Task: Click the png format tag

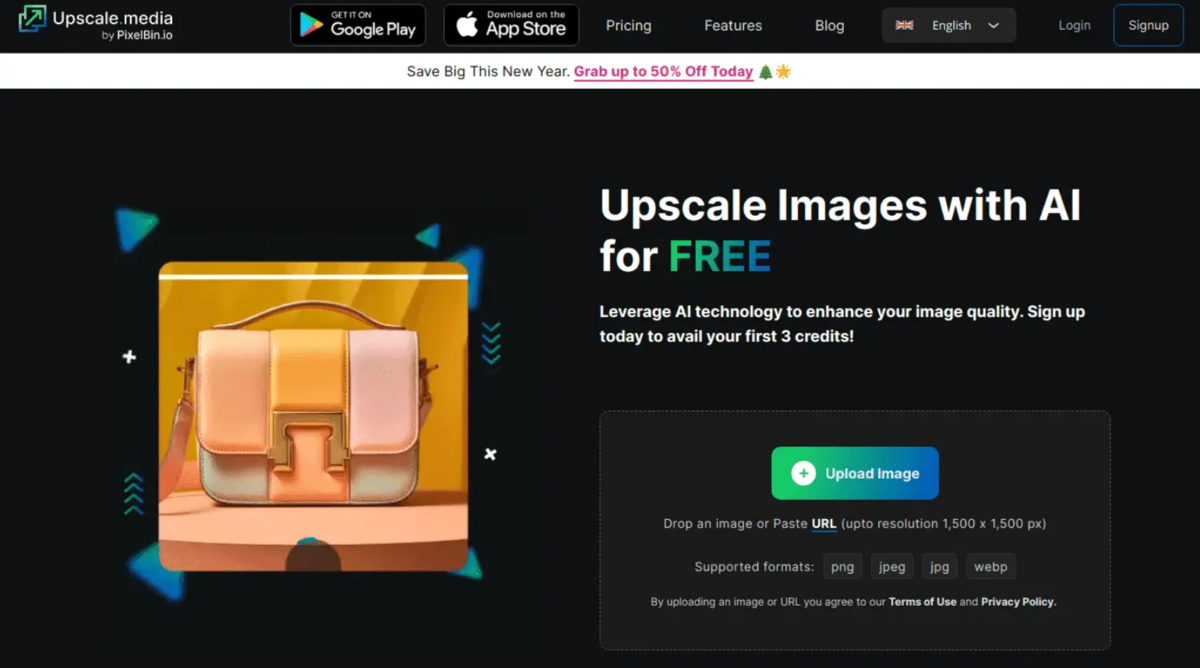Action: [x=843, y=567]
